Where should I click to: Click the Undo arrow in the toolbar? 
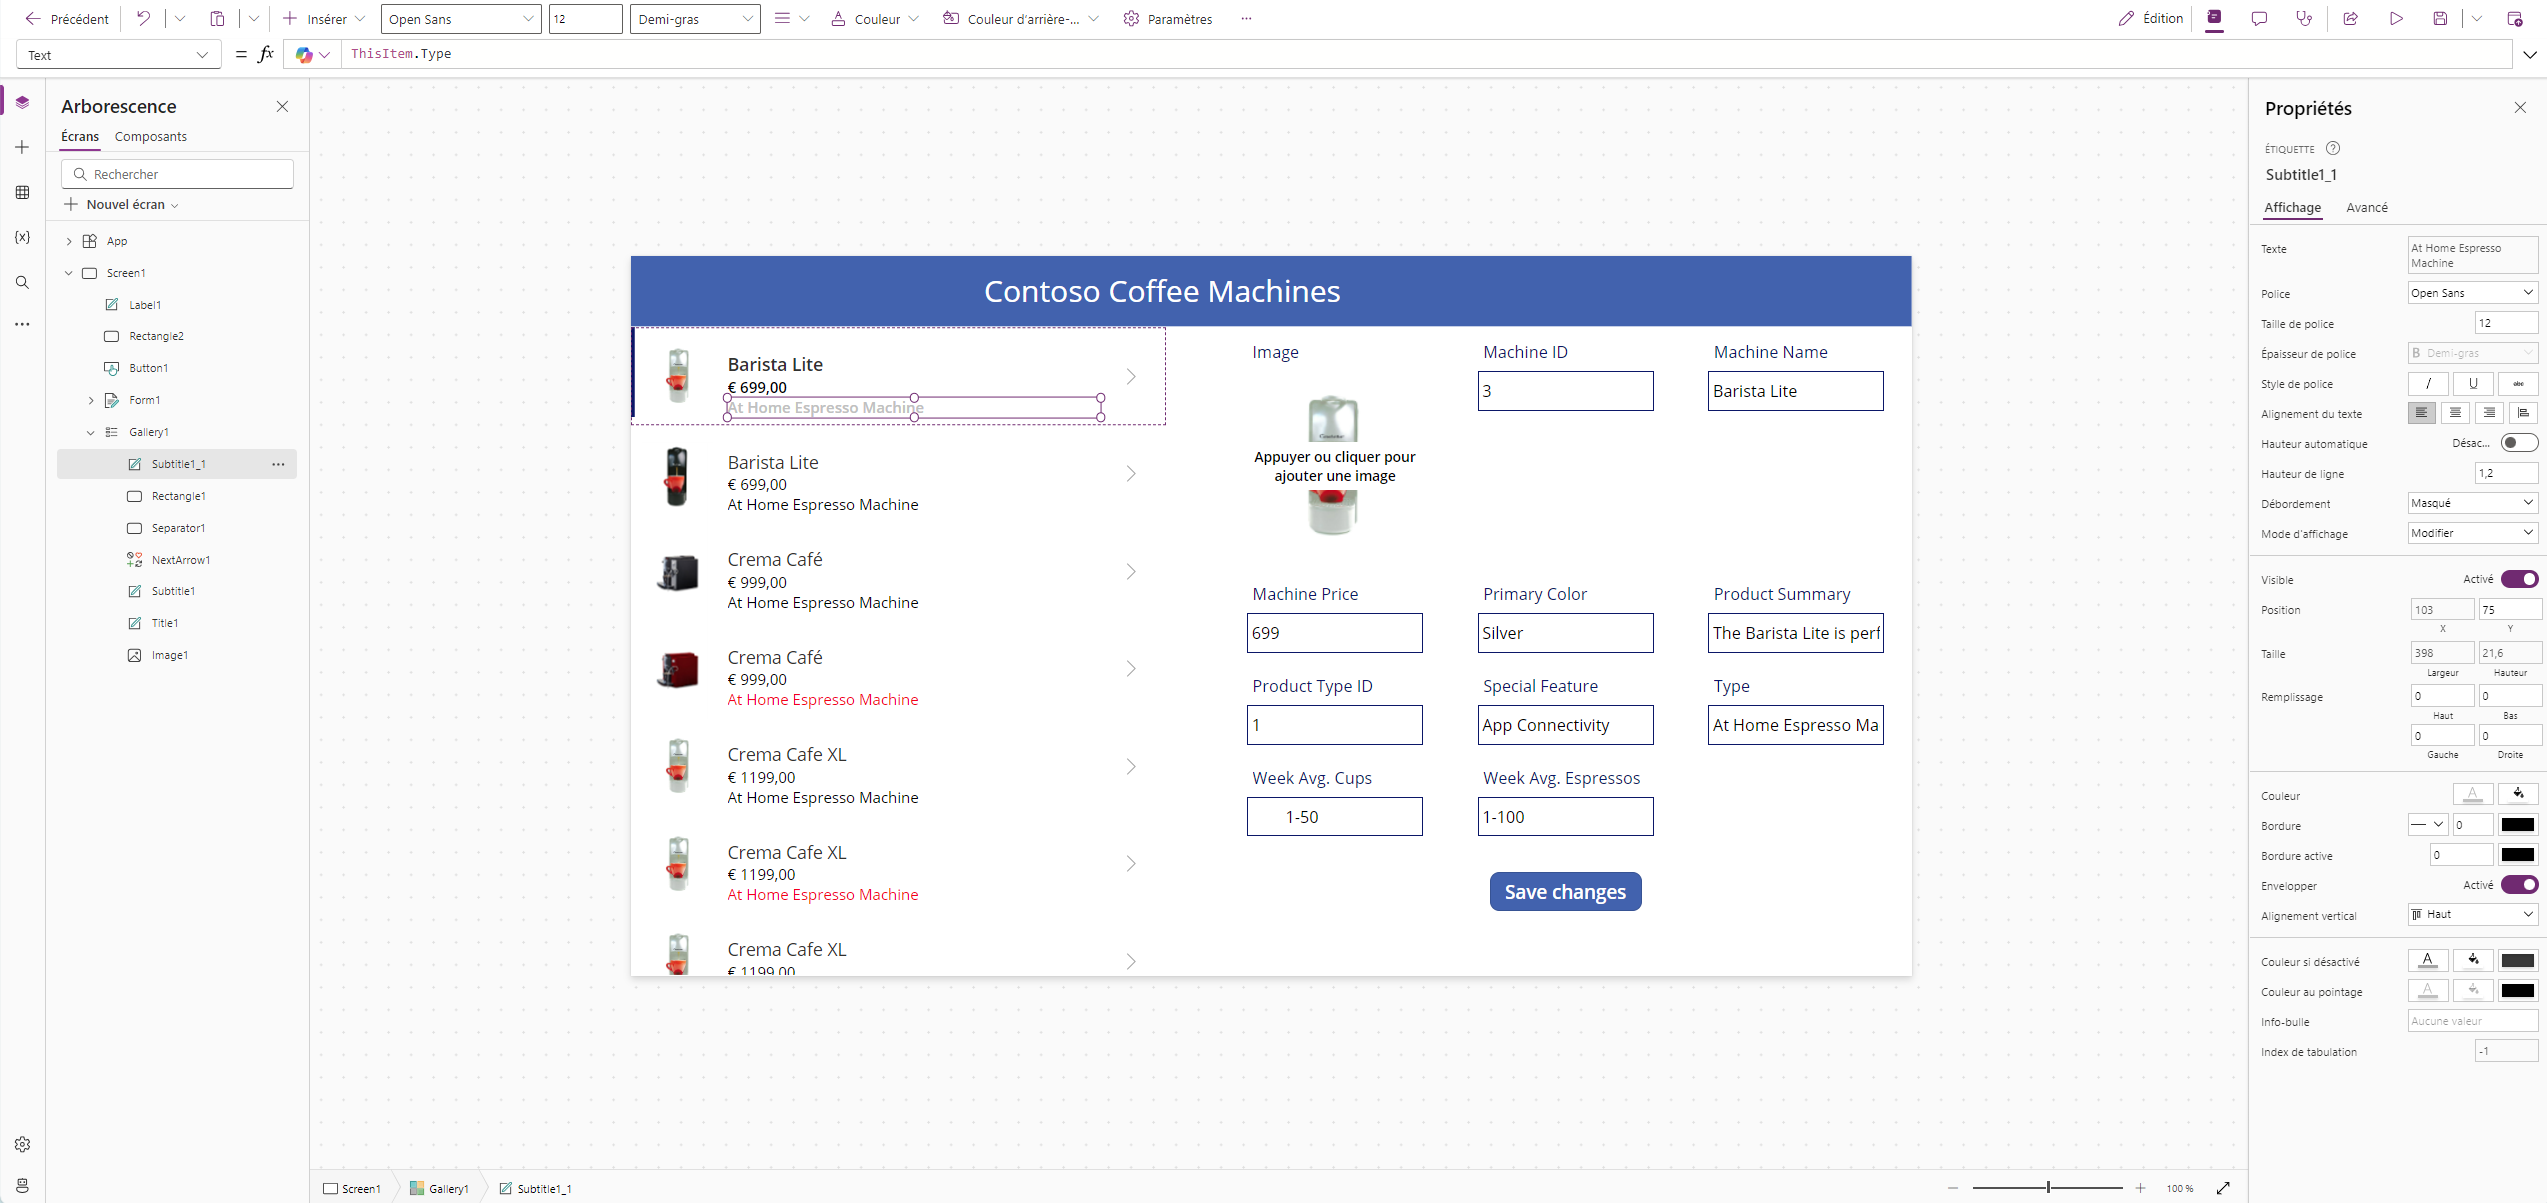pos(144,18)
